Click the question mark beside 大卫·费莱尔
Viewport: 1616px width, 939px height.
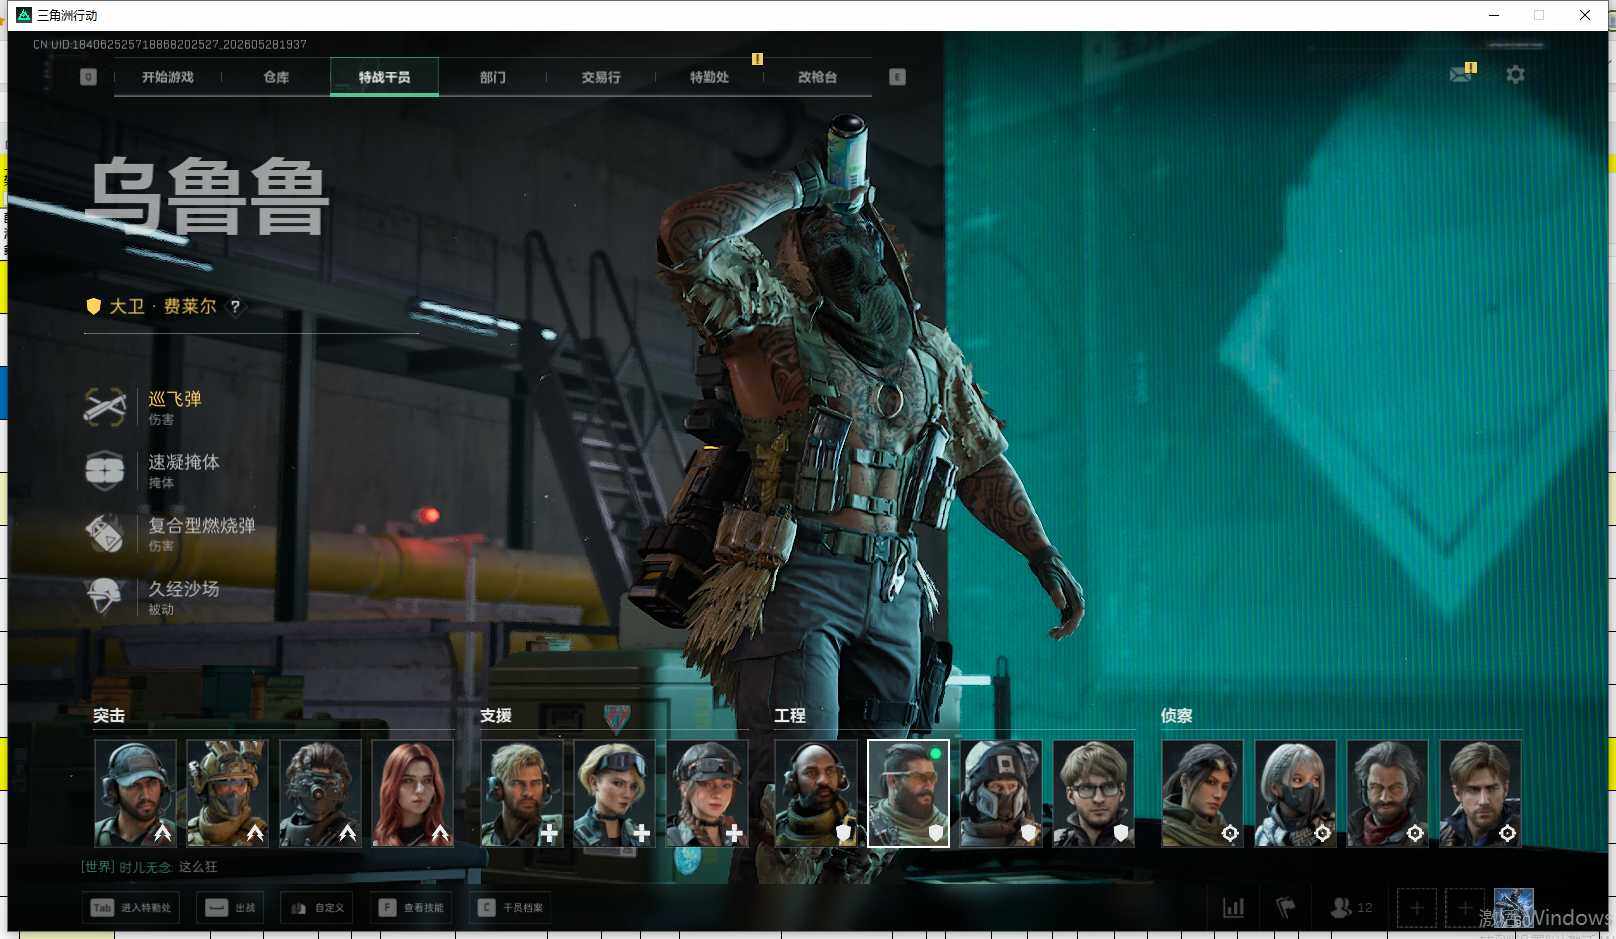click(235, 307)
